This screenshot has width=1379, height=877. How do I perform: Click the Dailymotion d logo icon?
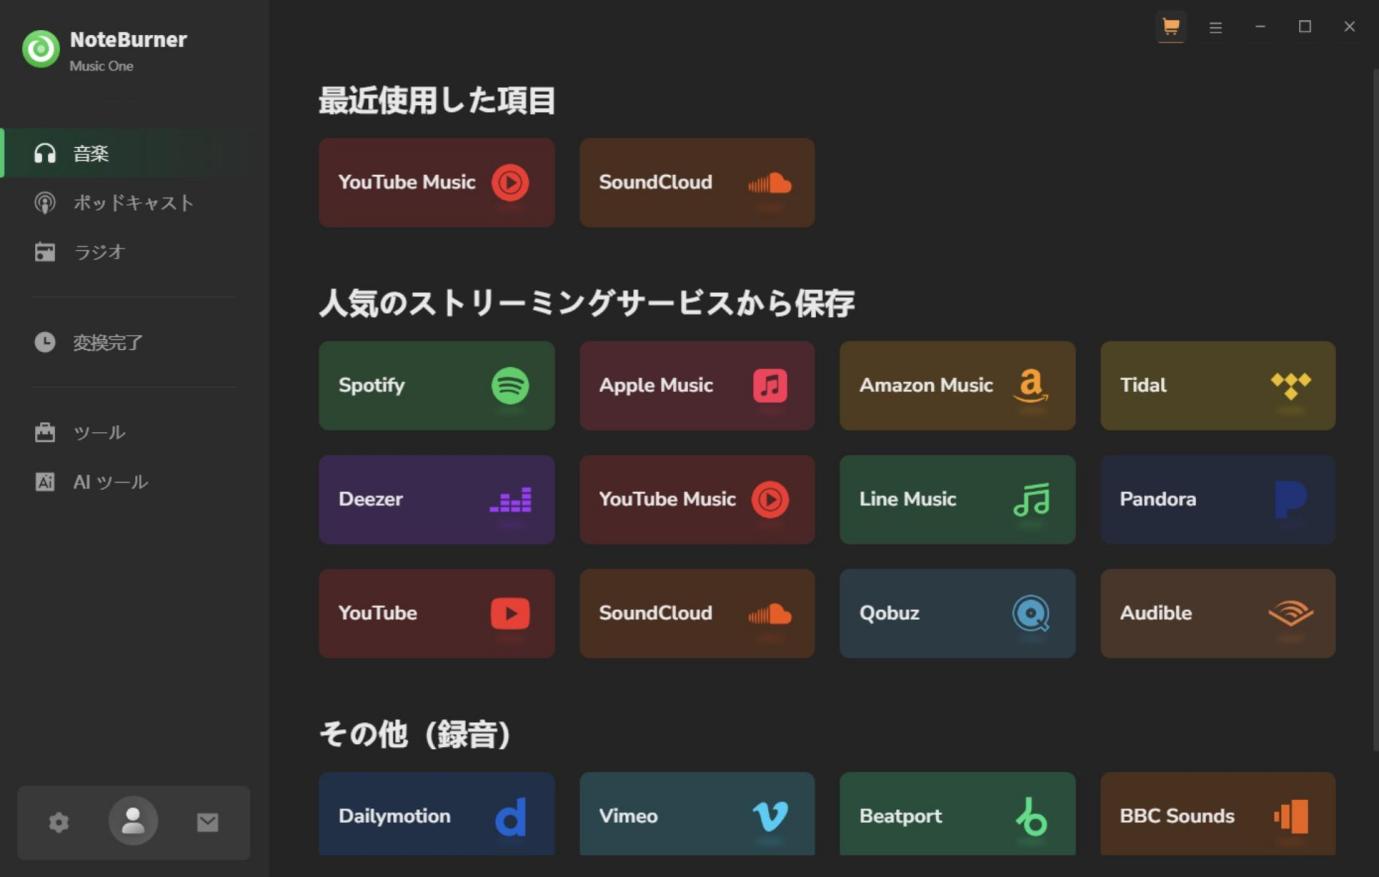pyautogui.click(x=510, y=816)
